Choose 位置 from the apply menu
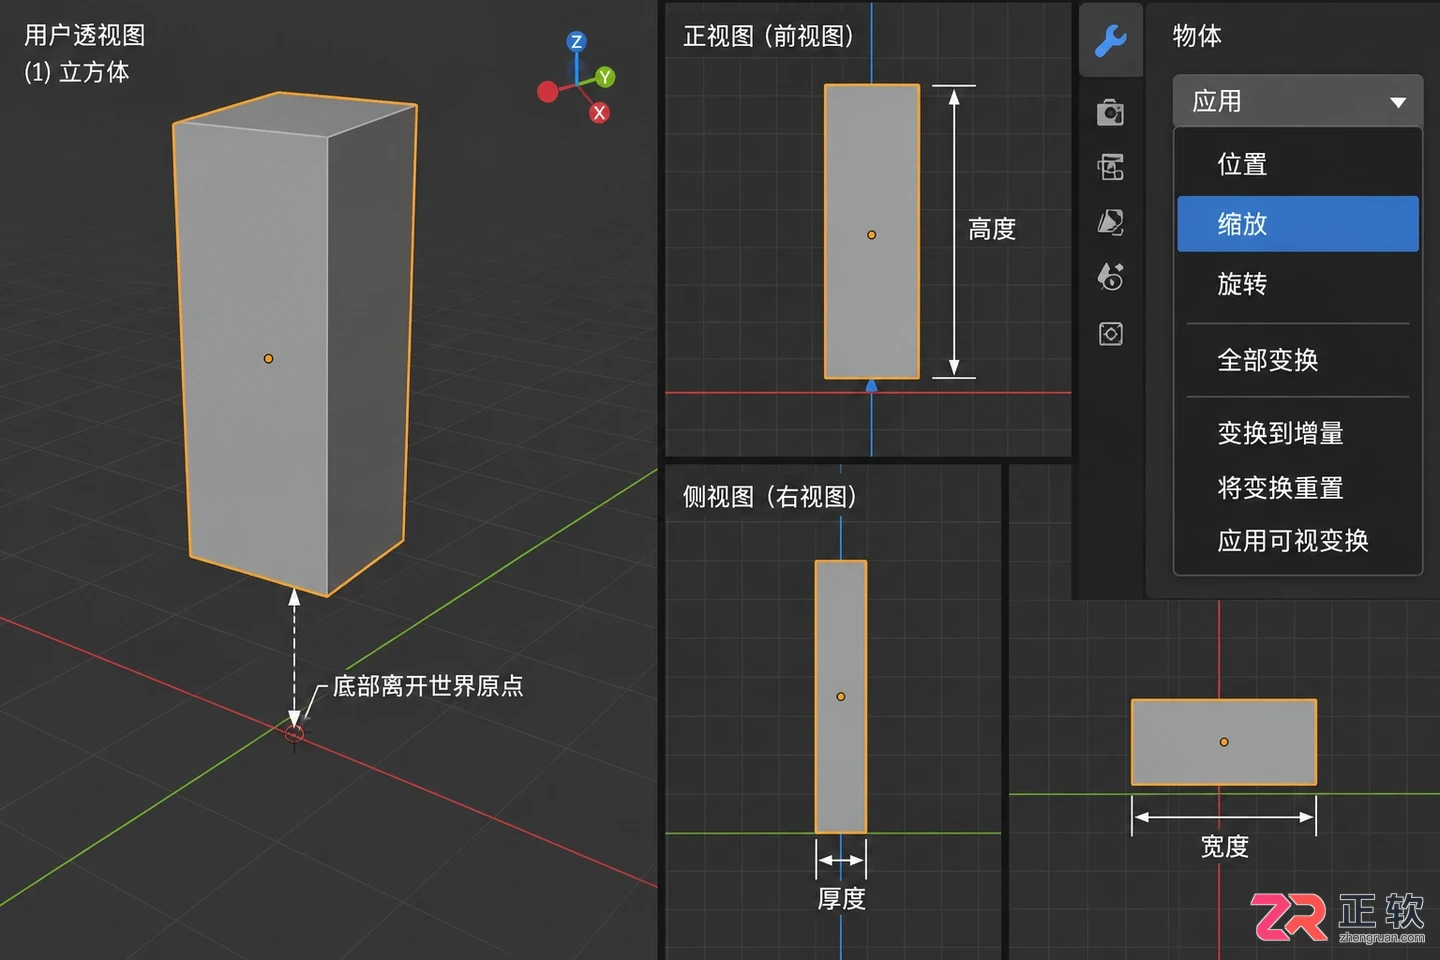This screenshot has width=1440, height=960. coord(1297,164)
